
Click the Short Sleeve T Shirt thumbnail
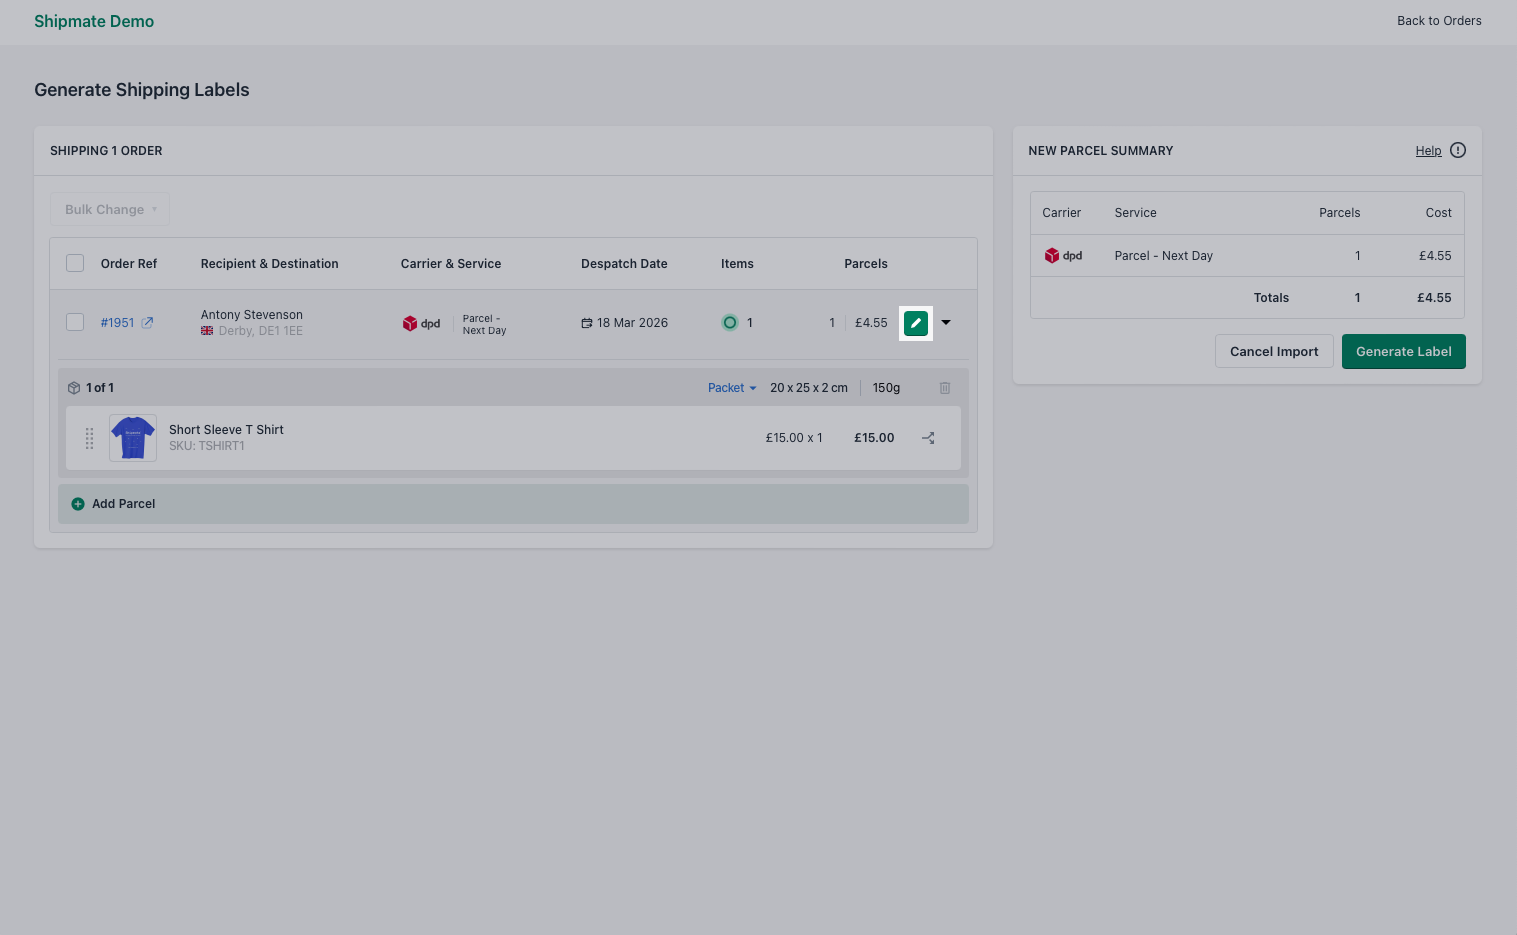pos(132,437)
